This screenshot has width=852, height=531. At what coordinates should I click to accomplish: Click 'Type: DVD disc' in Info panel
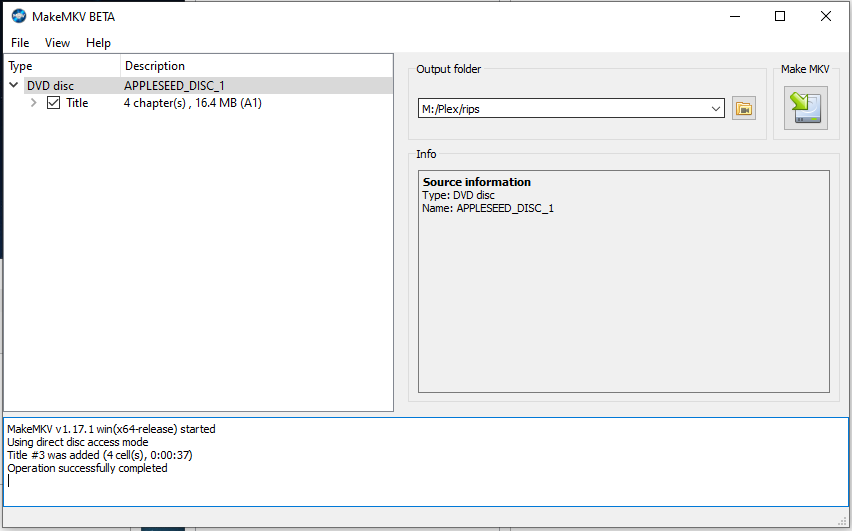[459, 195]
